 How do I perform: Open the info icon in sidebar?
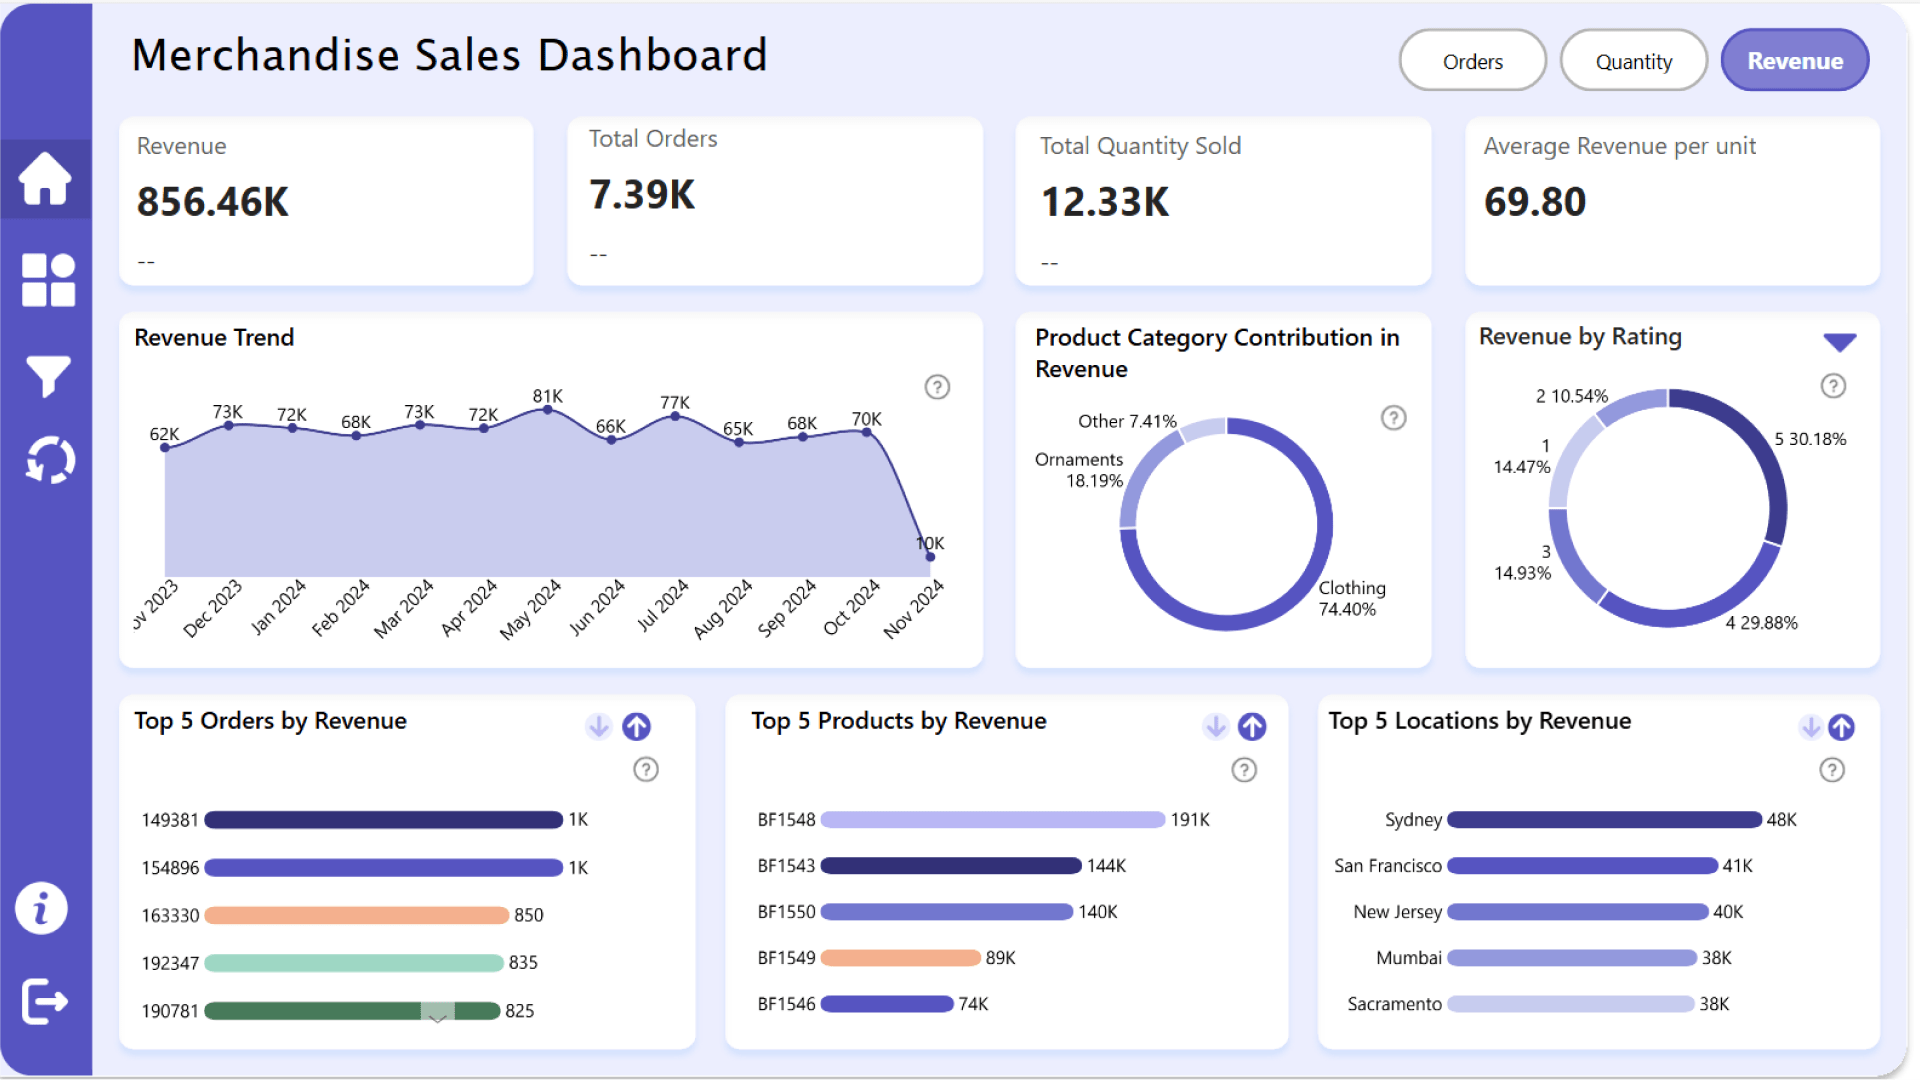[x=41, y=909]
